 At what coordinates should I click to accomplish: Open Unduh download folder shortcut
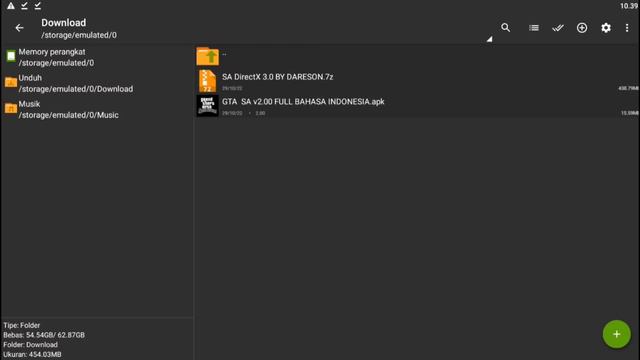[97, 83]
